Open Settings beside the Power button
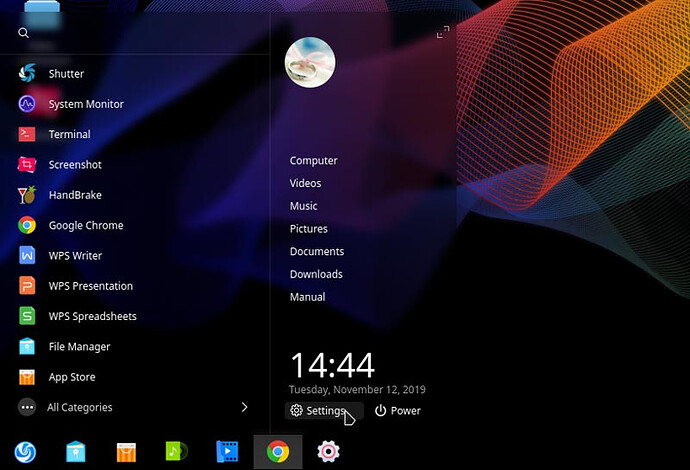 coord(318,411)
